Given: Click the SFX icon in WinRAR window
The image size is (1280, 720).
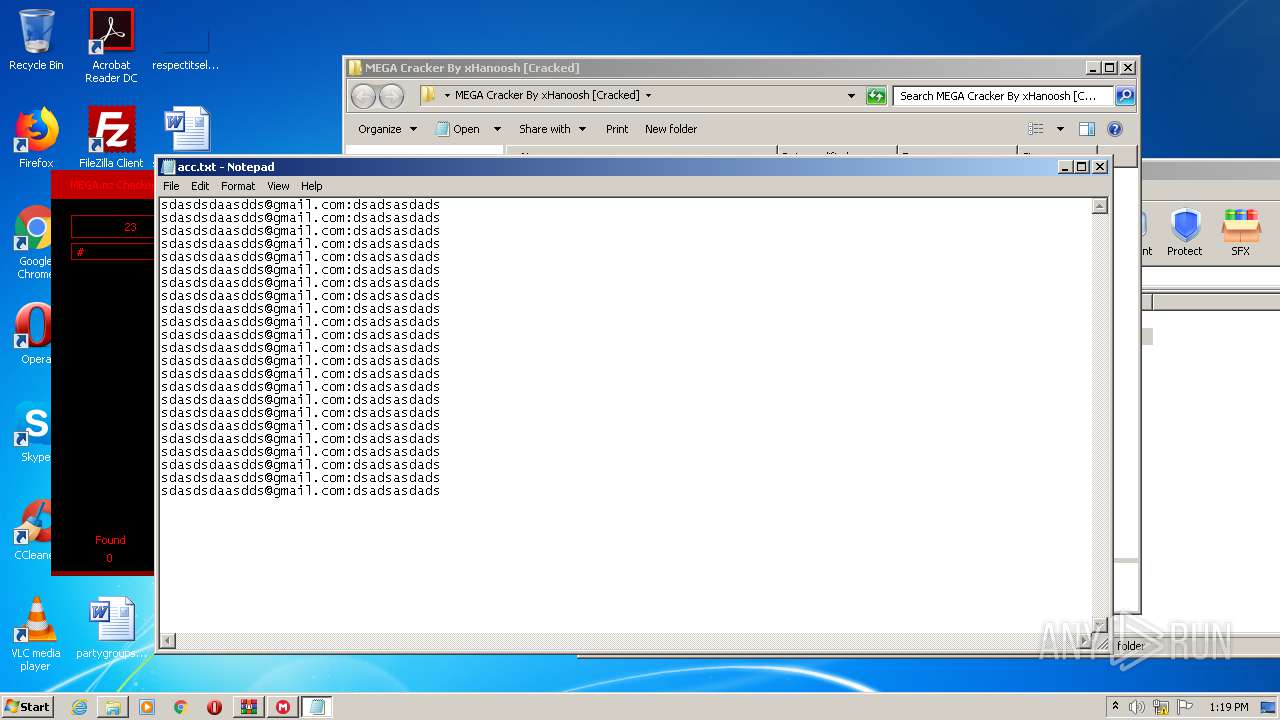Looking at the screenshot, I should [x=1240, y=233].
